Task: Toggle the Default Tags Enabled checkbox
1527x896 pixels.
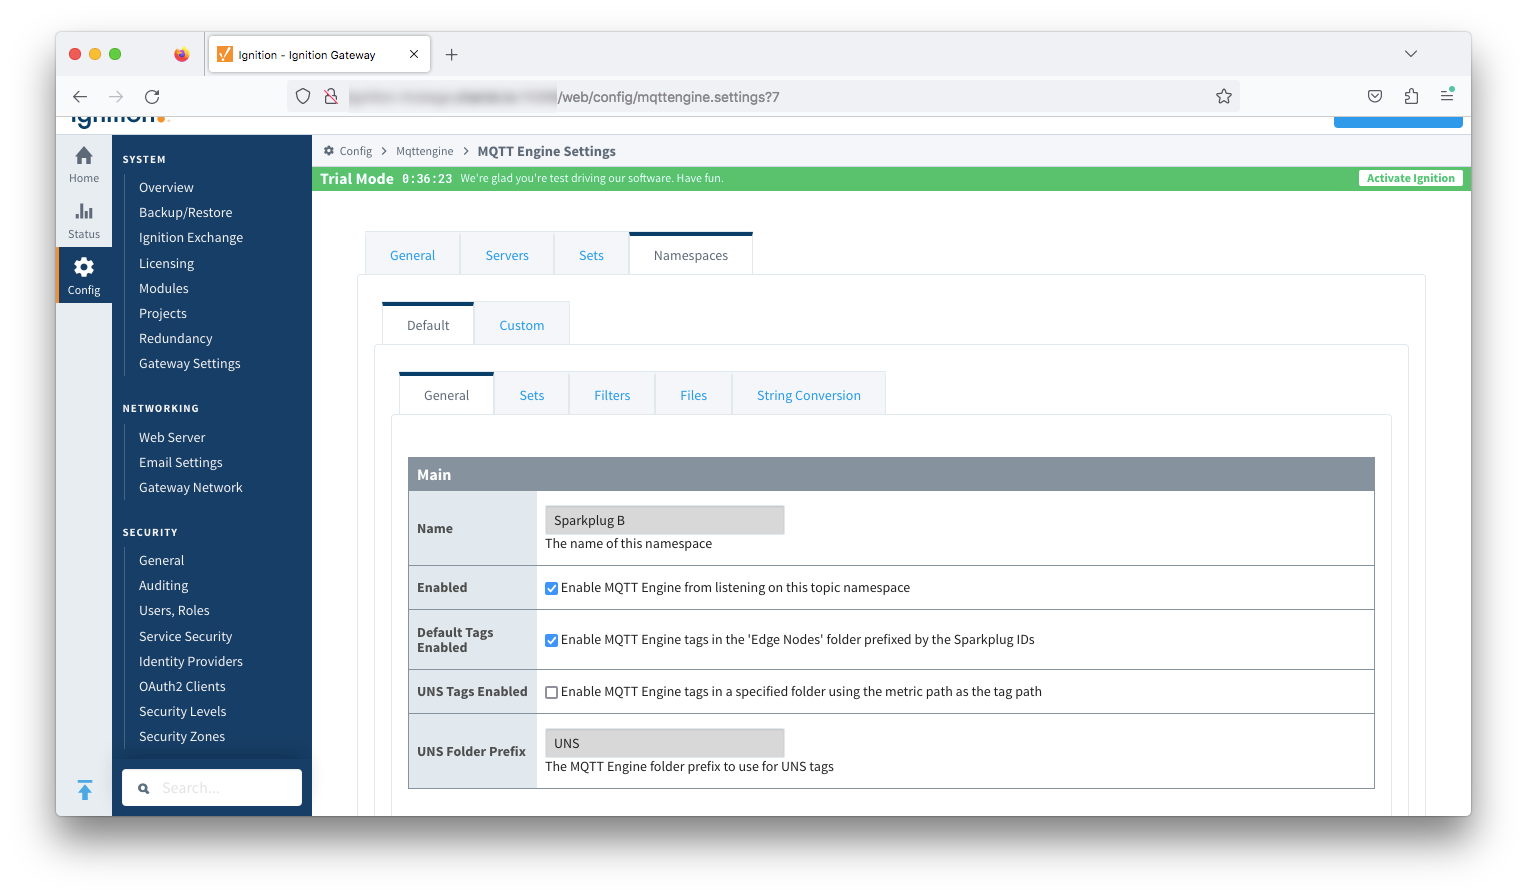Action: [x=551, y=640]
